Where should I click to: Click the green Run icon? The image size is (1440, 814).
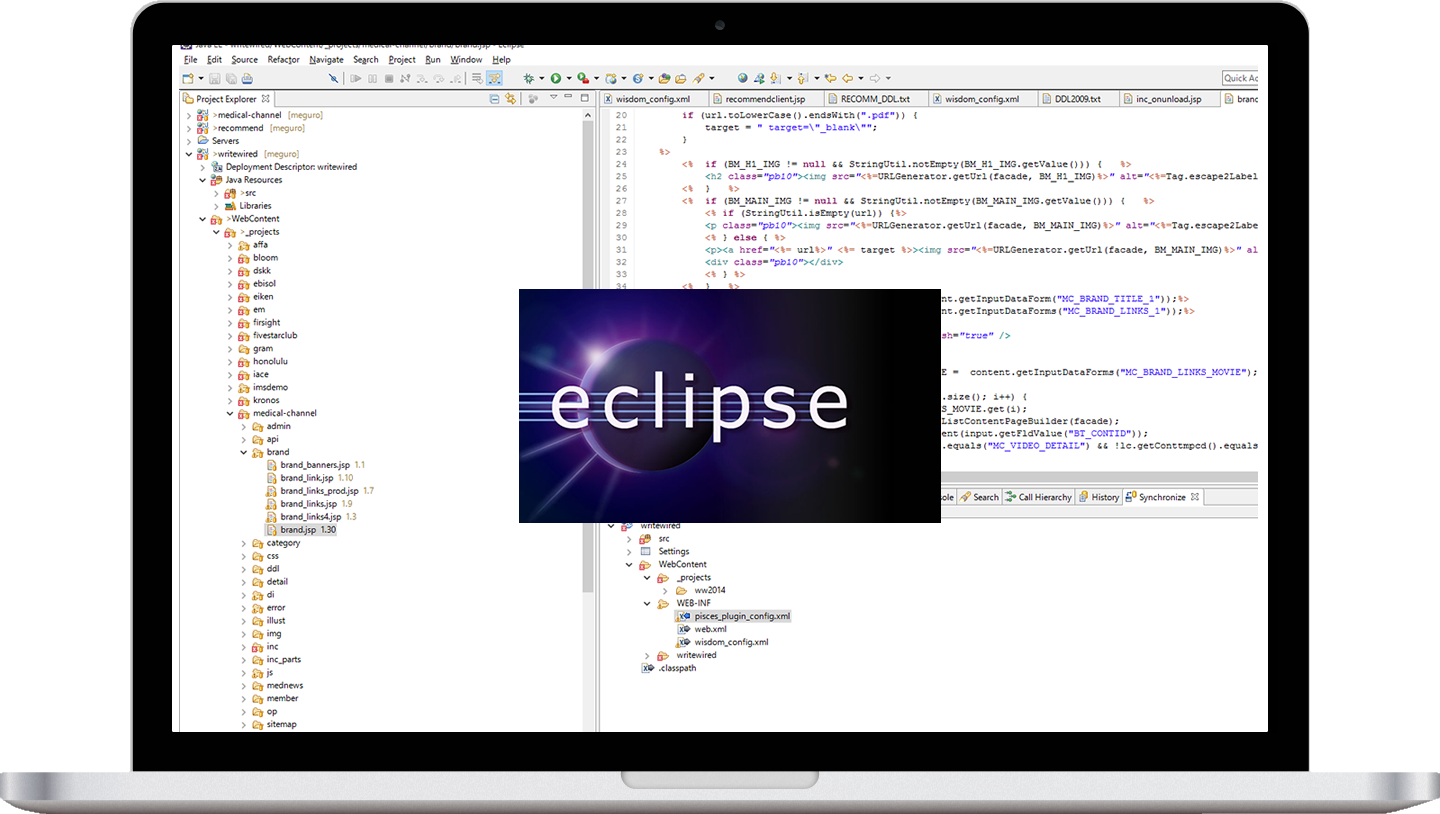pyautogui.click(x=555, y=78)
